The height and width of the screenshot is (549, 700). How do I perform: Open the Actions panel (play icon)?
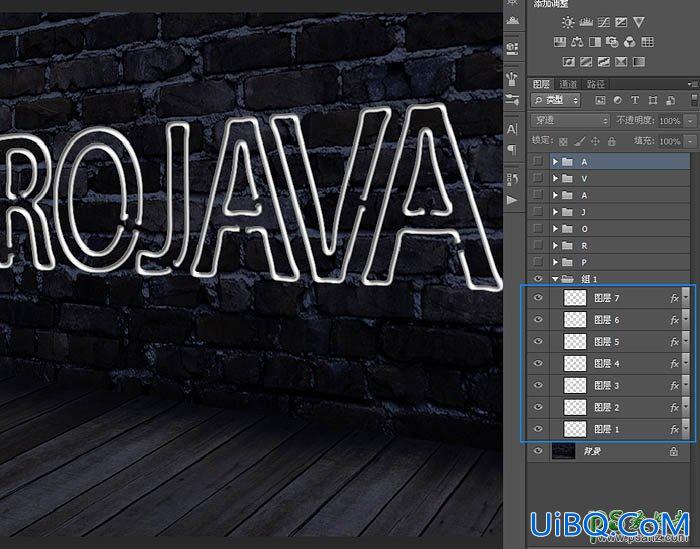pyautogui.click(x=512, y=200)
